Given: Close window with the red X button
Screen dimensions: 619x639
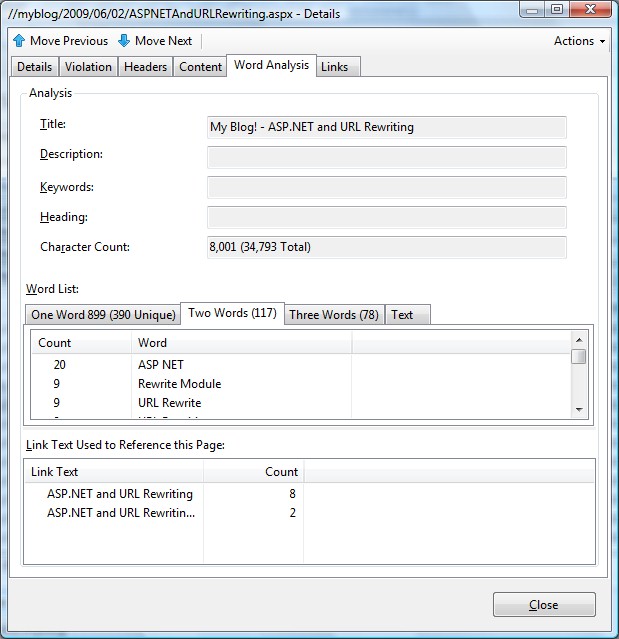Looking at the screenshot, I should 590,10.
